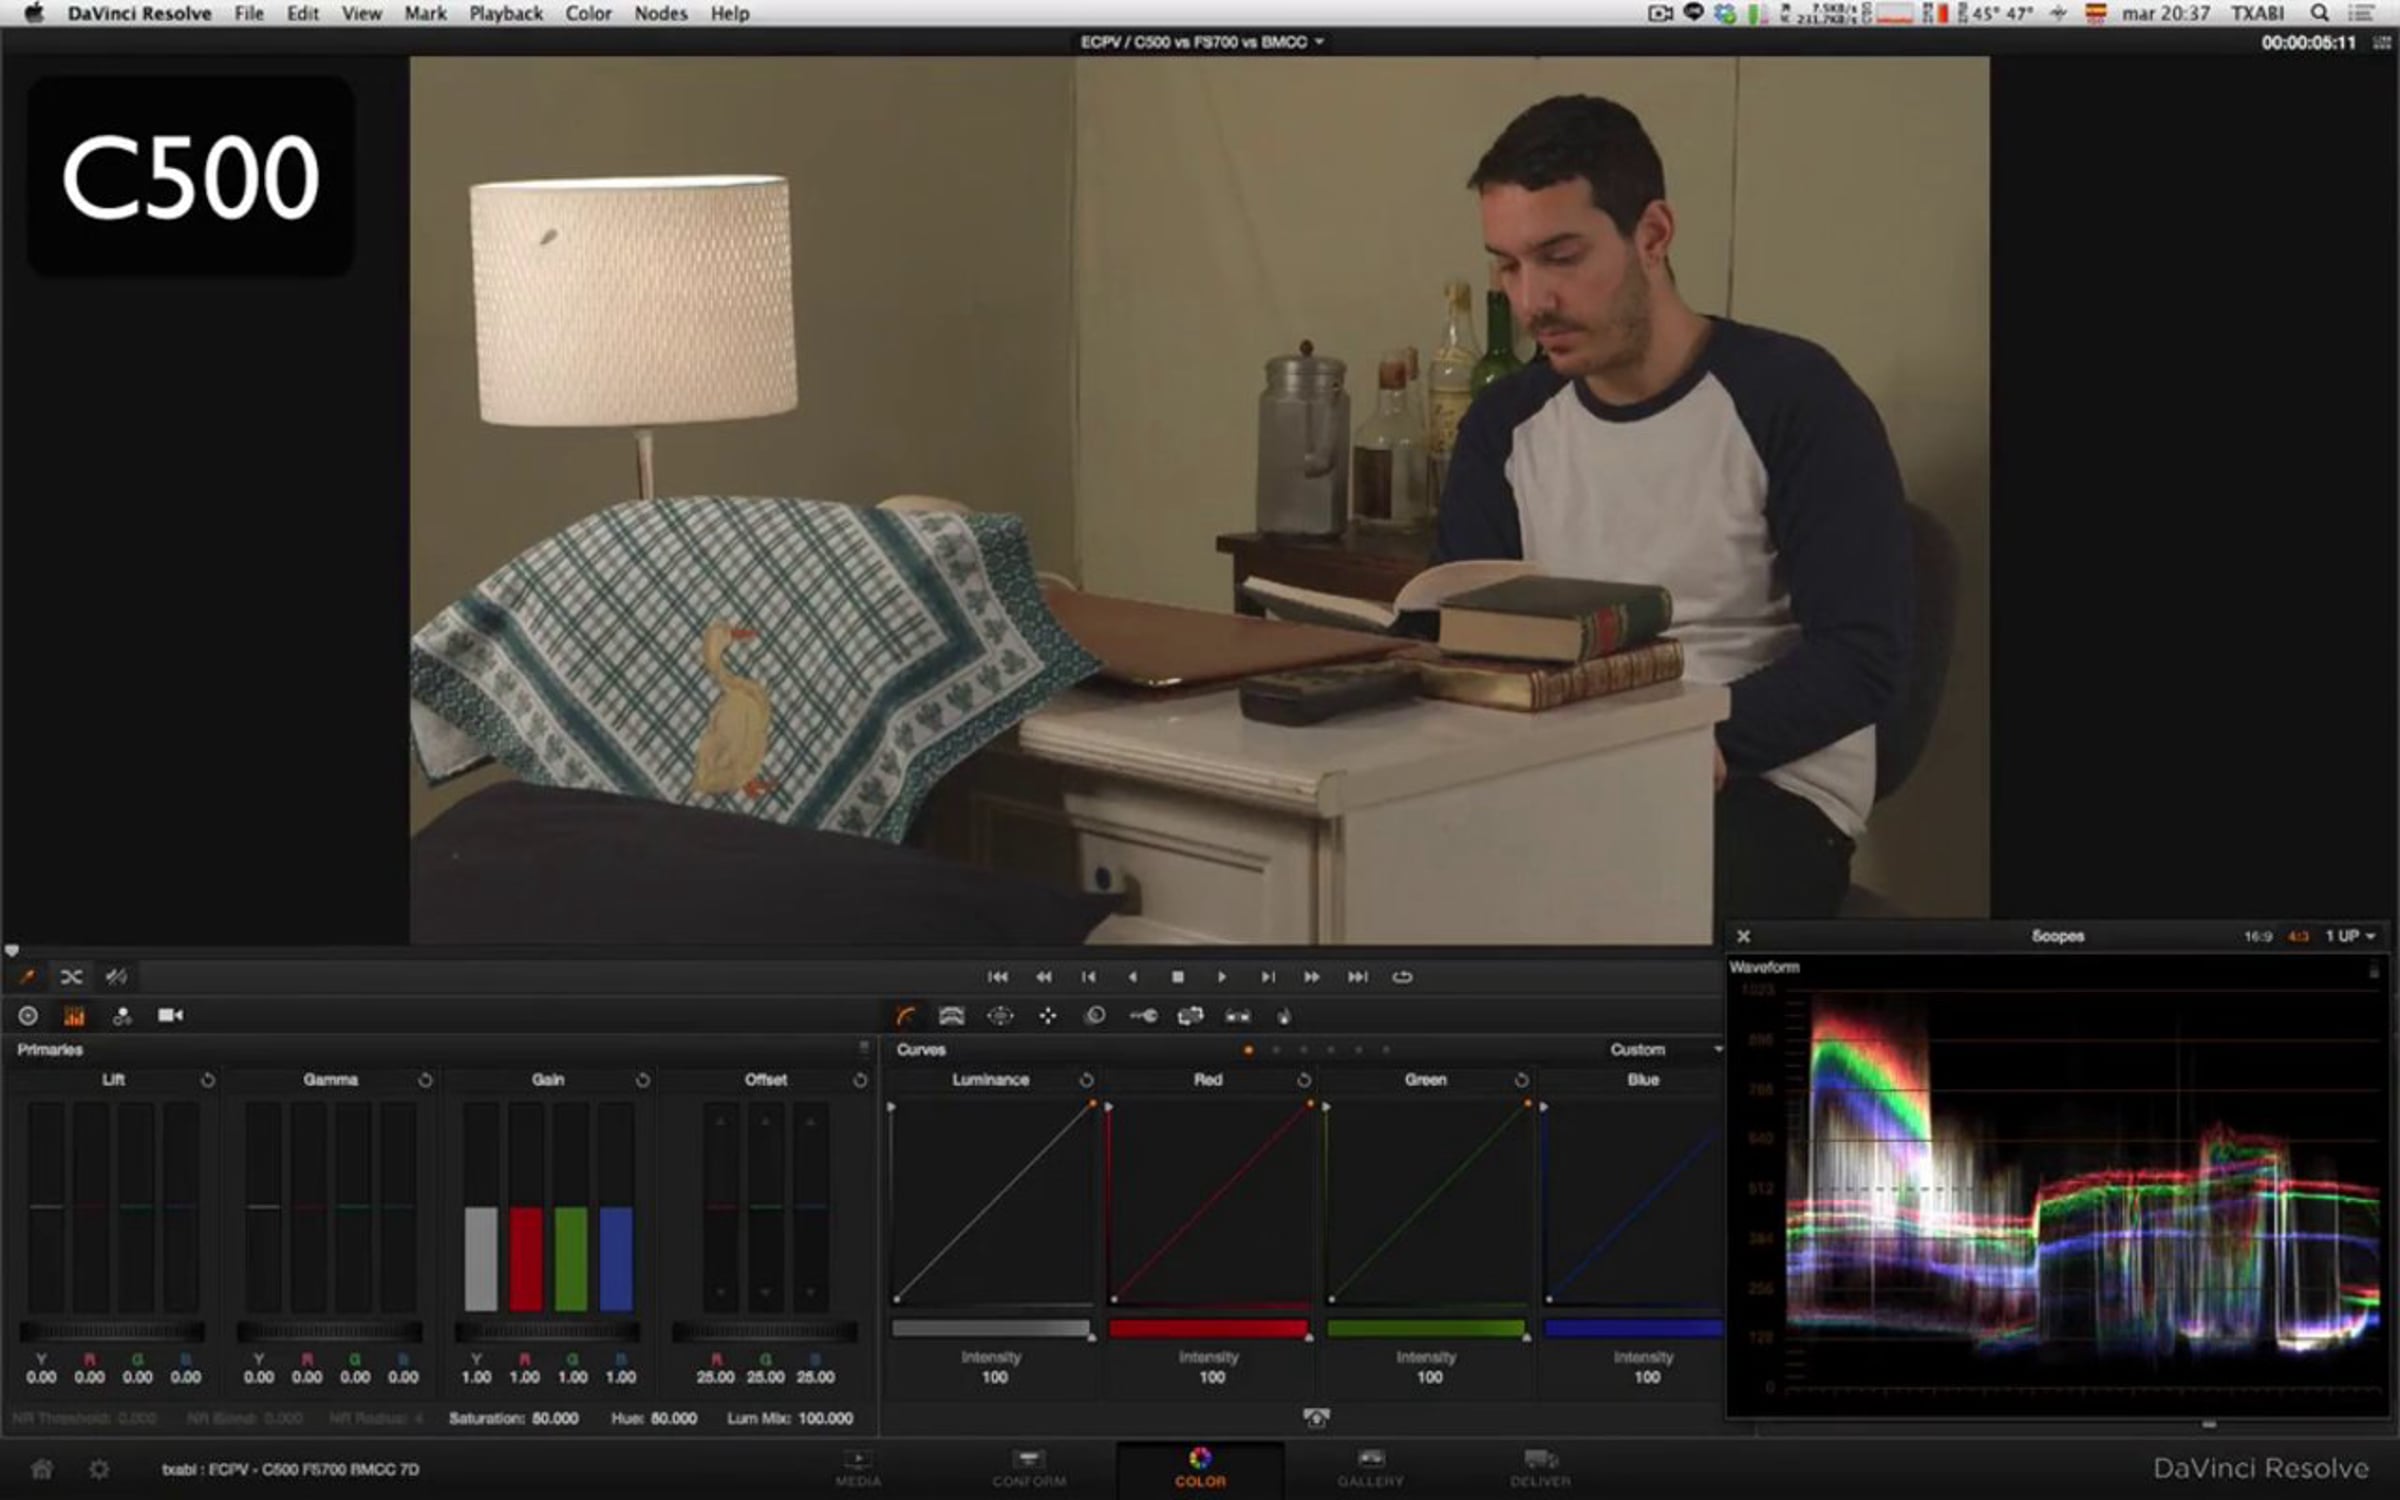Select the eyedropper color picker tool
This screenshot has height=1500, width=2400.
coord(27,977)
